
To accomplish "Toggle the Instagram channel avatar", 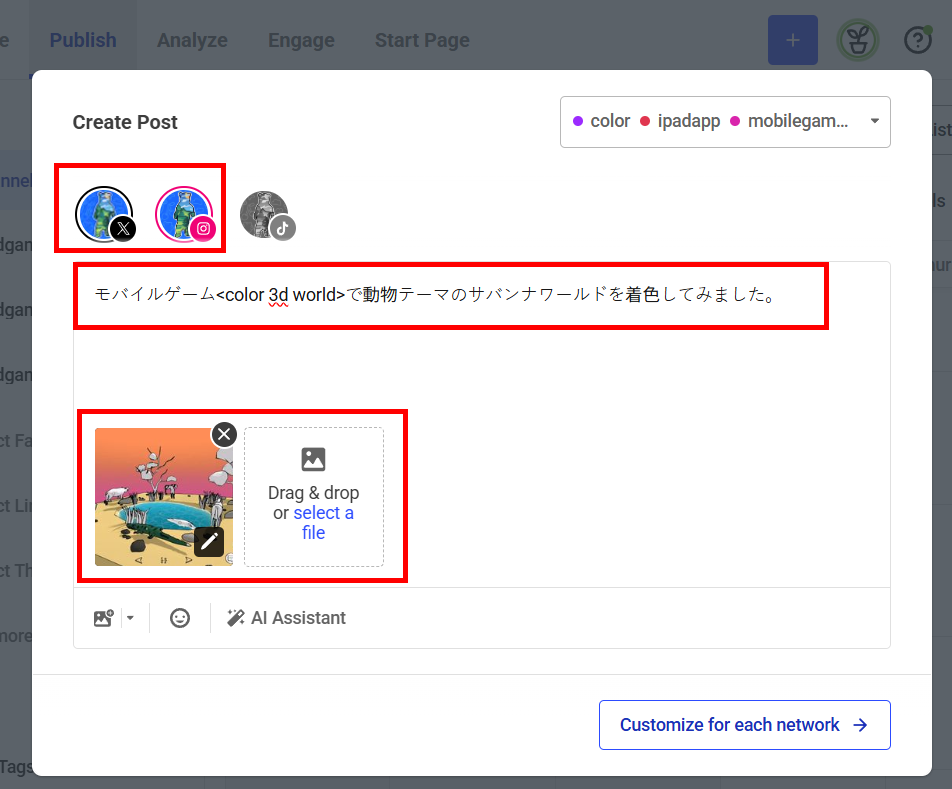I will (x=185, y=214).
